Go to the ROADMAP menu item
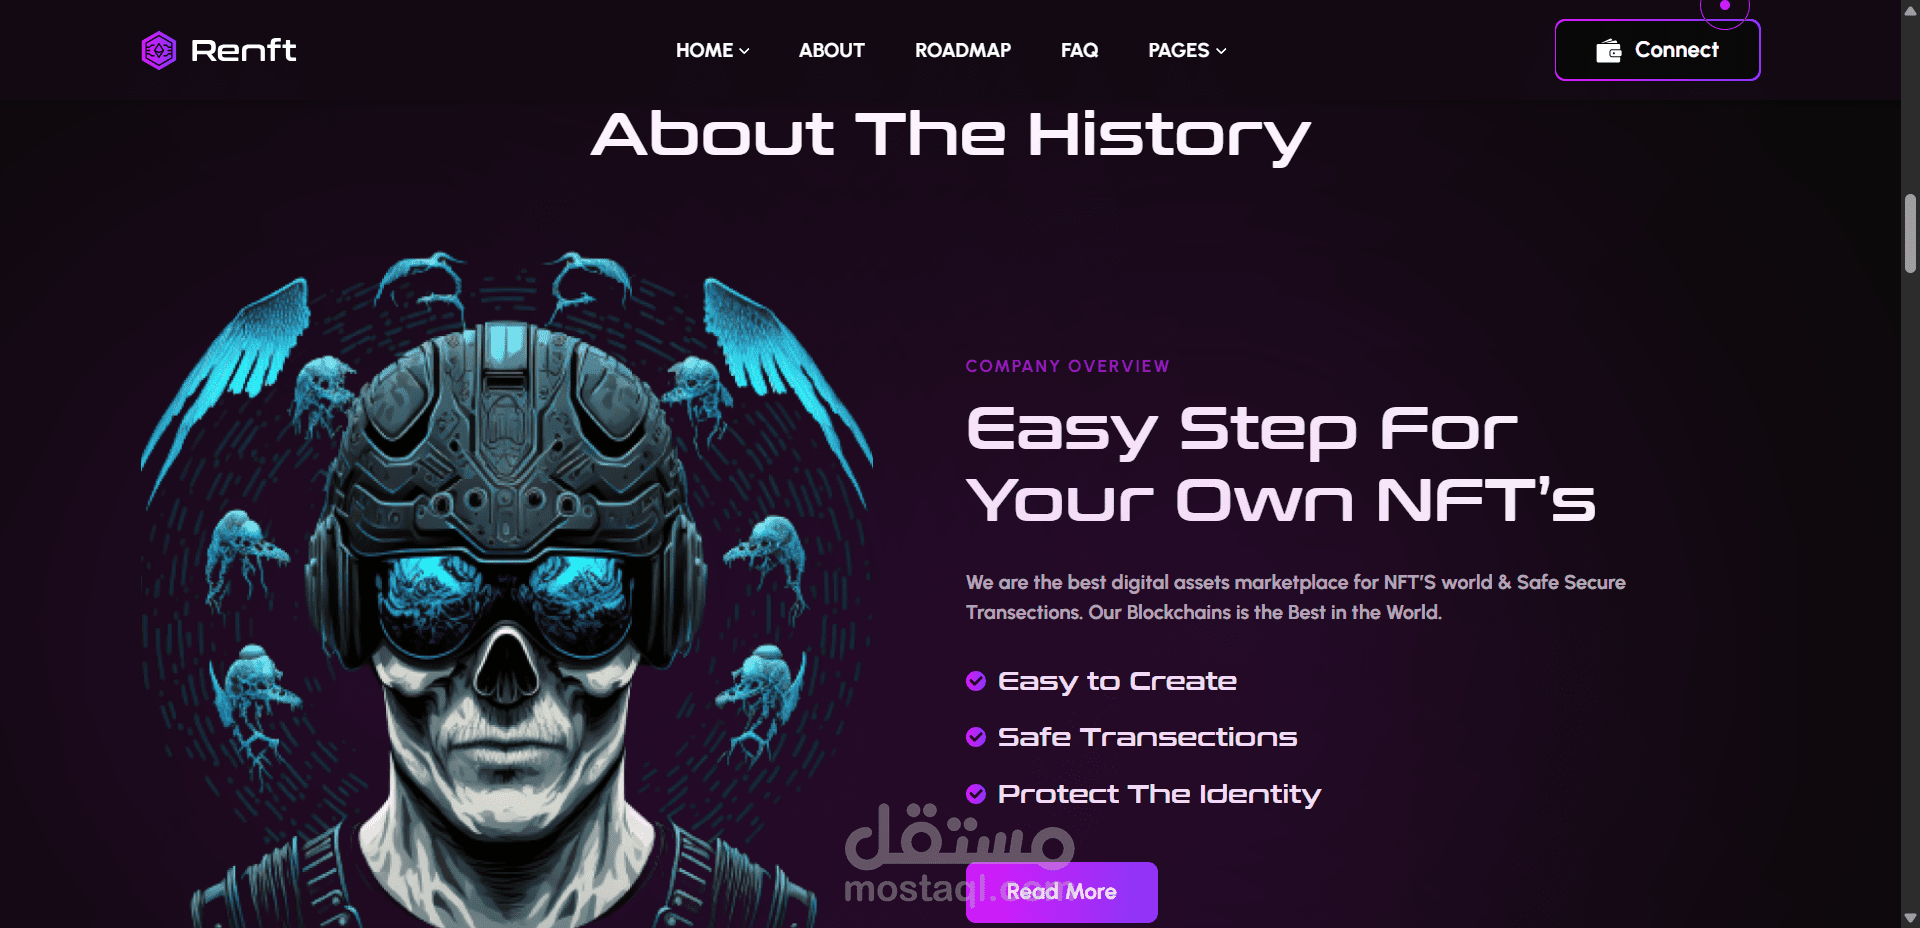This screenshot has width=1920, height=928. coord(963,50)
